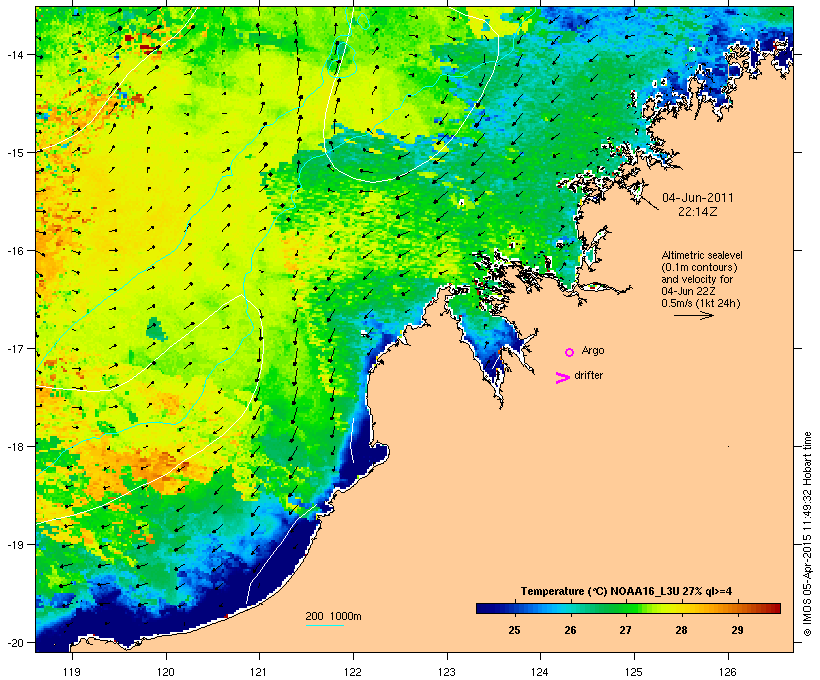This screenshot has height=680, width=820.
Task: Click the IMOS copyright timestamp text
Action: (807, 534)
